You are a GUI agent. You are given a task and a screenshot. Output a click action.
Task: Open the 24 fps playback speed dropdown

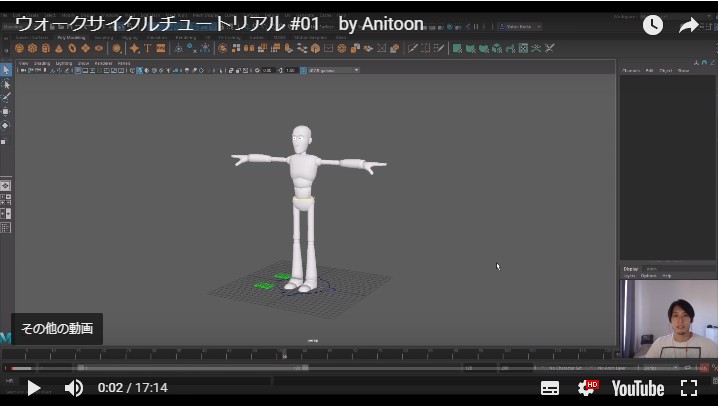(660, 368)
